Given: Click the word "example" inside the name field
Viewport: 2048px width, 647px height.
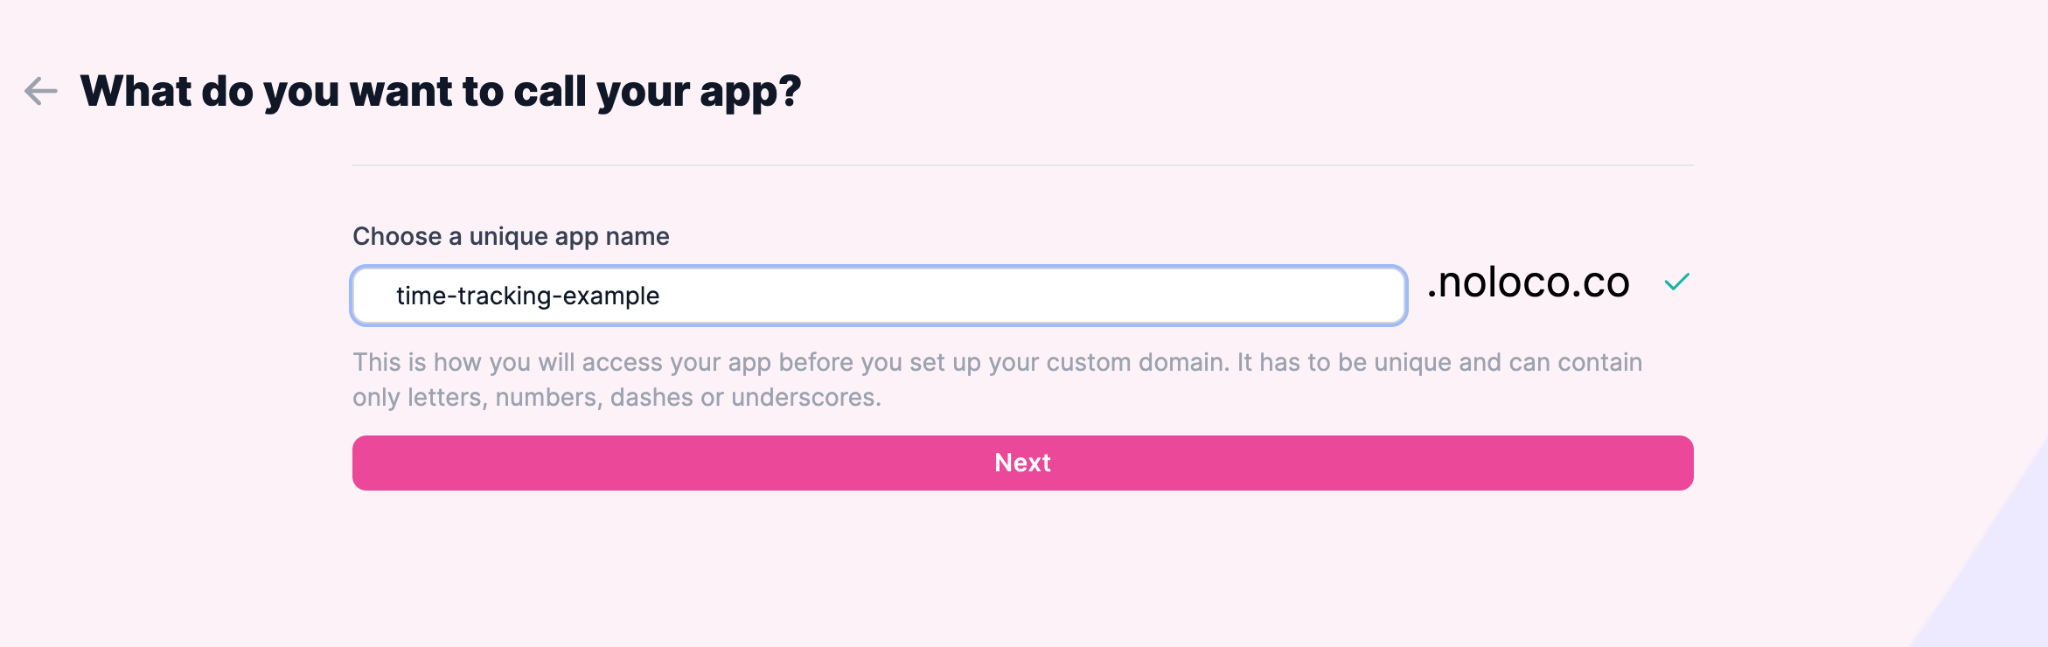Looking at the screenshot, I should click(611, 296).
